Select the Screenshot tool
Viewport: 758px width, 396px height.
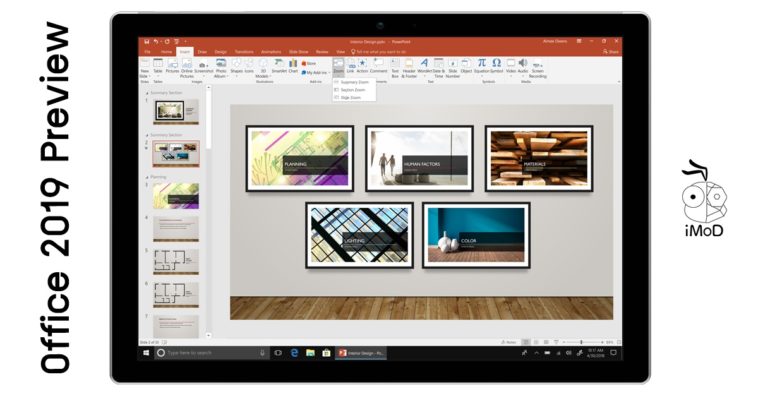point(204,66)
